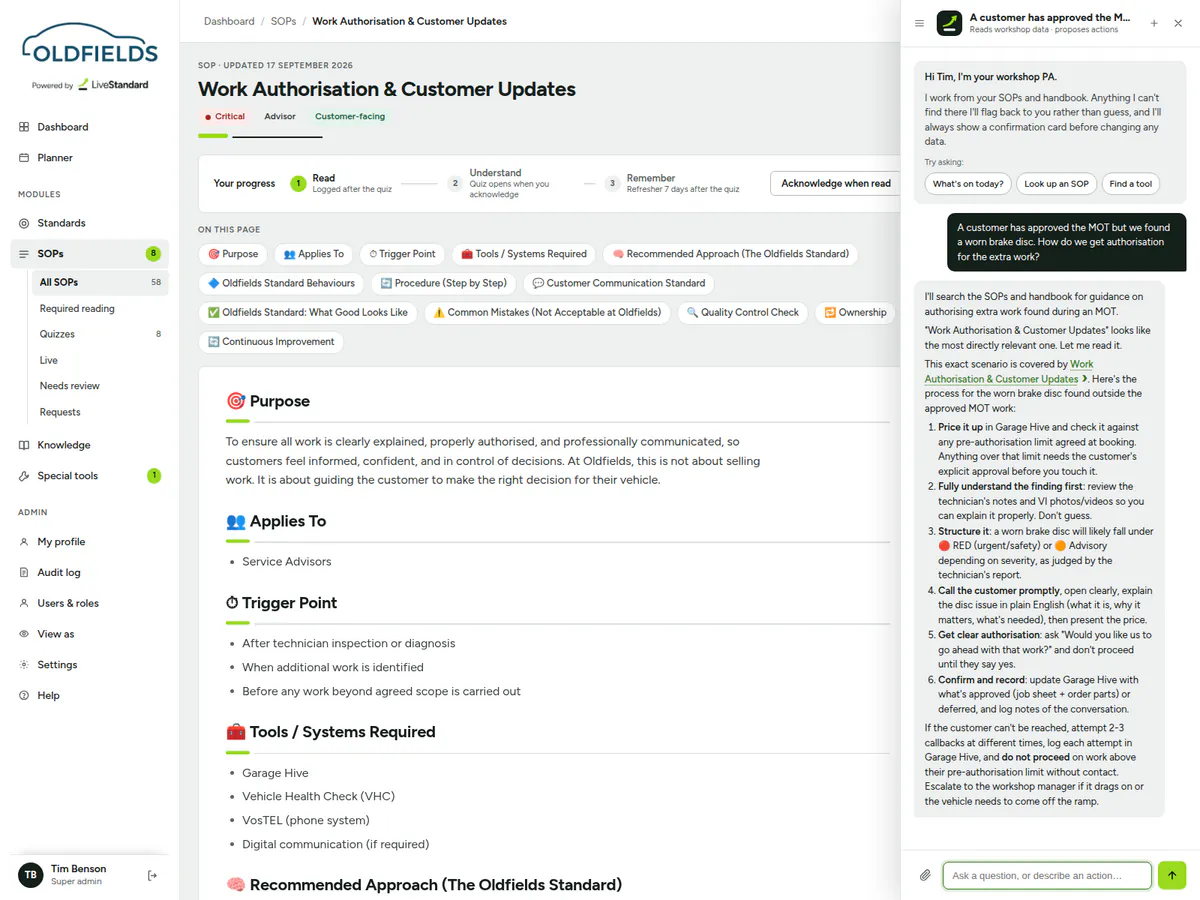Open the Dashboard sidebar item
1200x900 pixels.
tap(90, 127)
